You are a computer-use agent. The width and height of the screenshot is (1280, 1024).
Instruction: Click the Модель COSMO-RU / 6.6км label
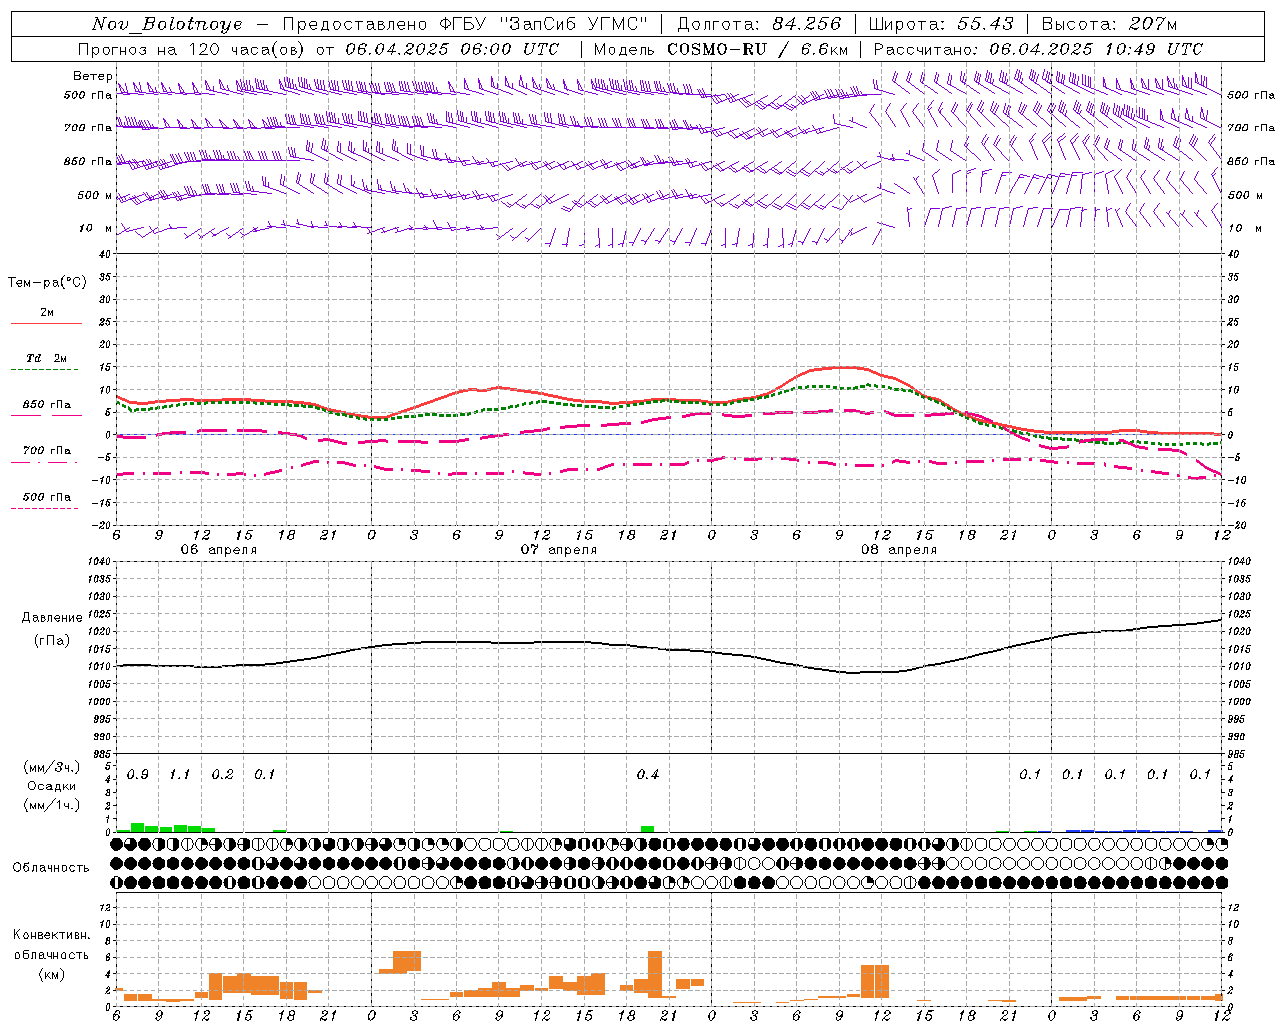click(721, 49)
